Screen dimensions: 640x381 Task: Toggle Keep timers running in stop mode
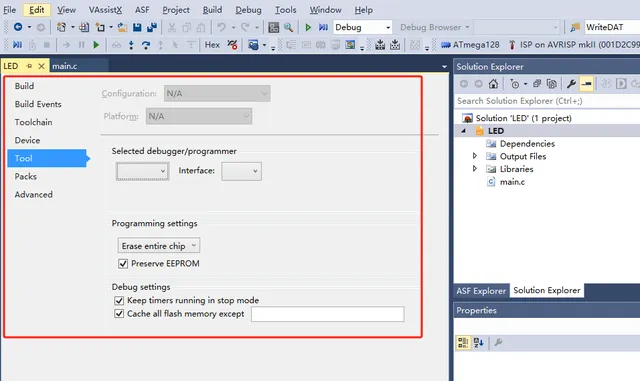click(119, 301)
